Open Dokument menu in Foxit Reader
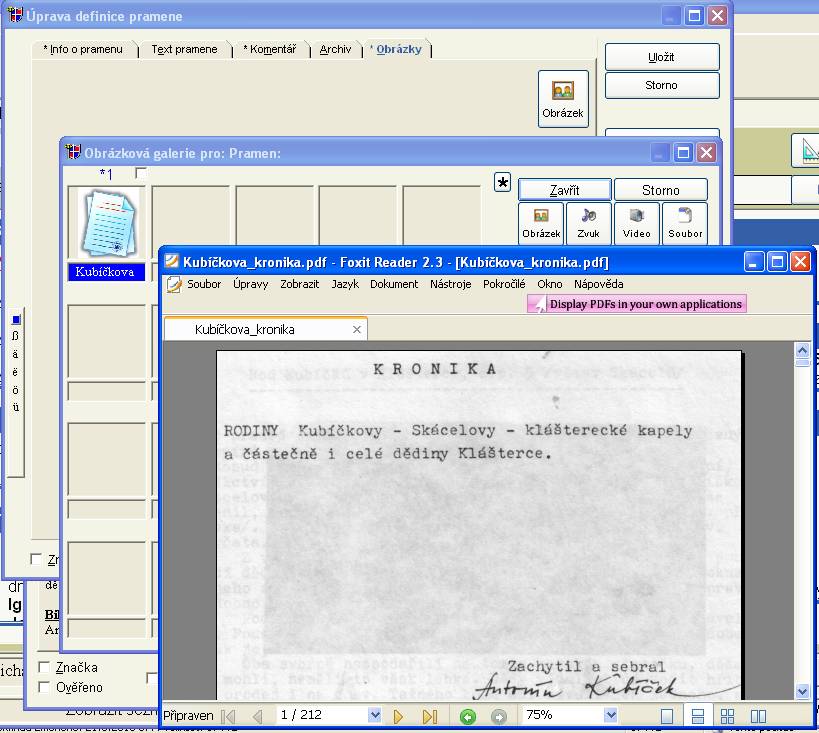This screenshot has width=819, height=733. pos(394,284)
